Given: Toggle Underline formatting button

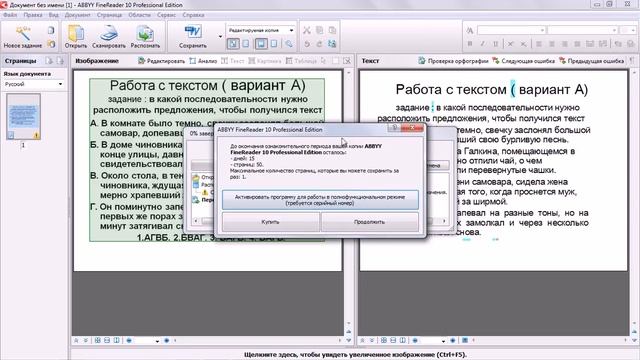Looking at the screenshot, I should click(496, 44).
